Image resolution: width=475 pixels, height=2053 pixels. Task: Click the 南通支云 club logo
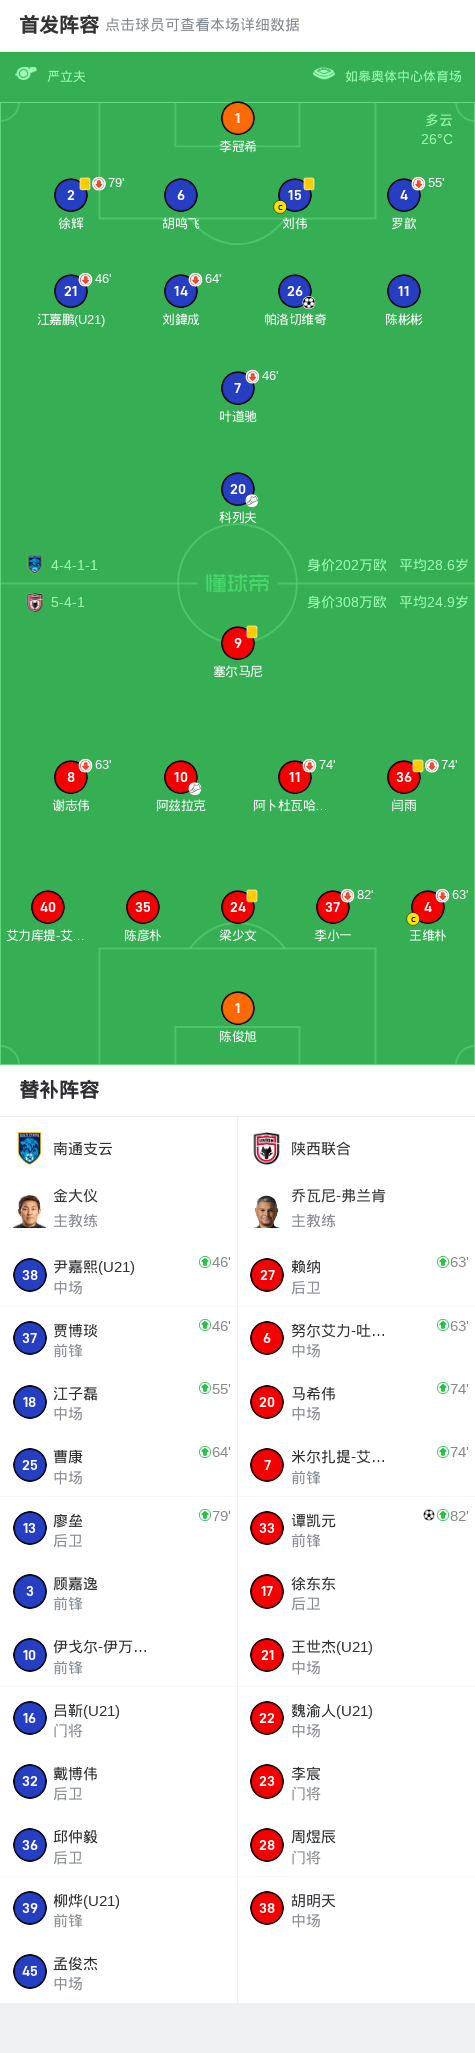(x=30, y=1148)
